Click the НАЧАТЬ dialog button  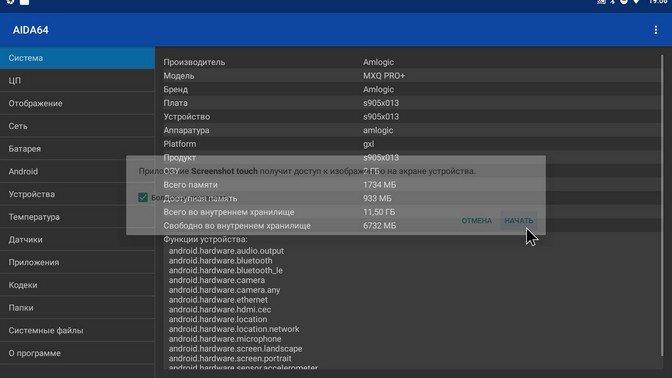coord(519,221)
